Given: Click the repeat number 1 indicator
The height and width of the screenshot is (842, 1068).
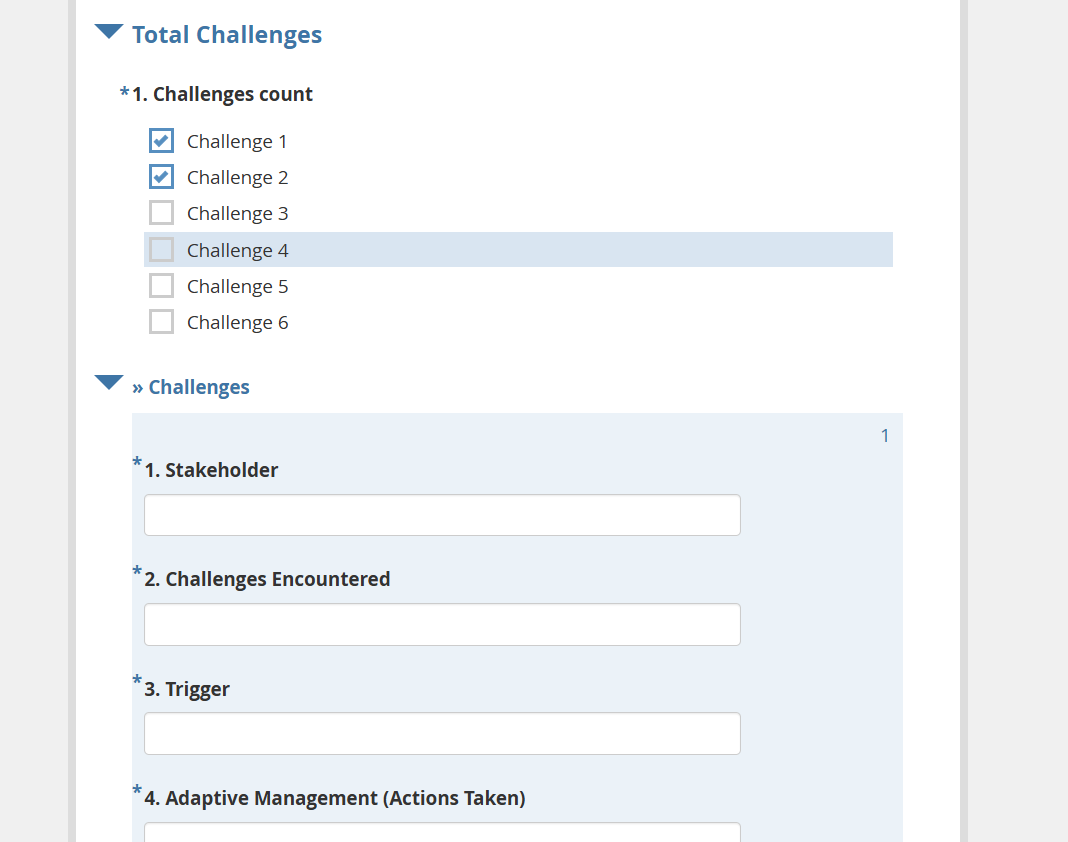Looking at the screenshot, I should click(884, 436).
